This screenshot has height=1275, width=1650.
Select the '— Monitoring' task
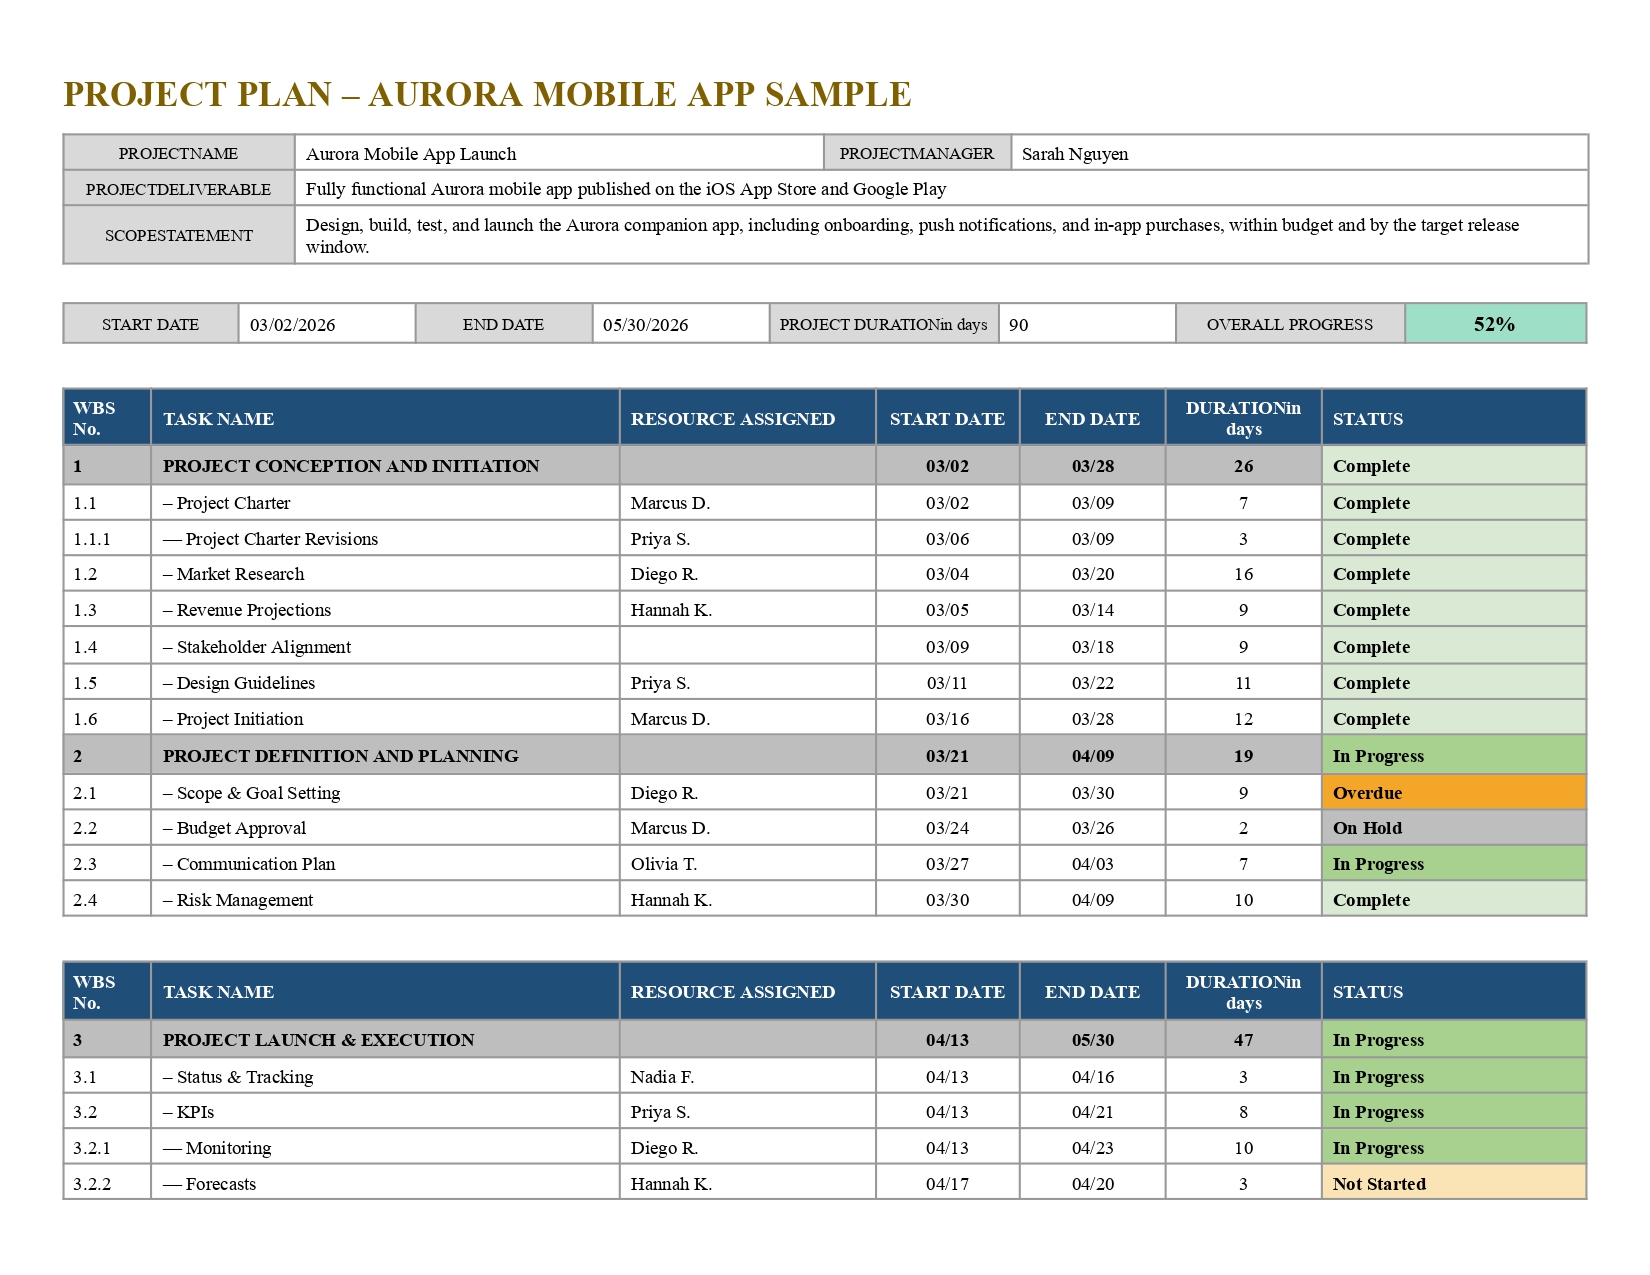pyautogui.click(x=217, y=1148)
